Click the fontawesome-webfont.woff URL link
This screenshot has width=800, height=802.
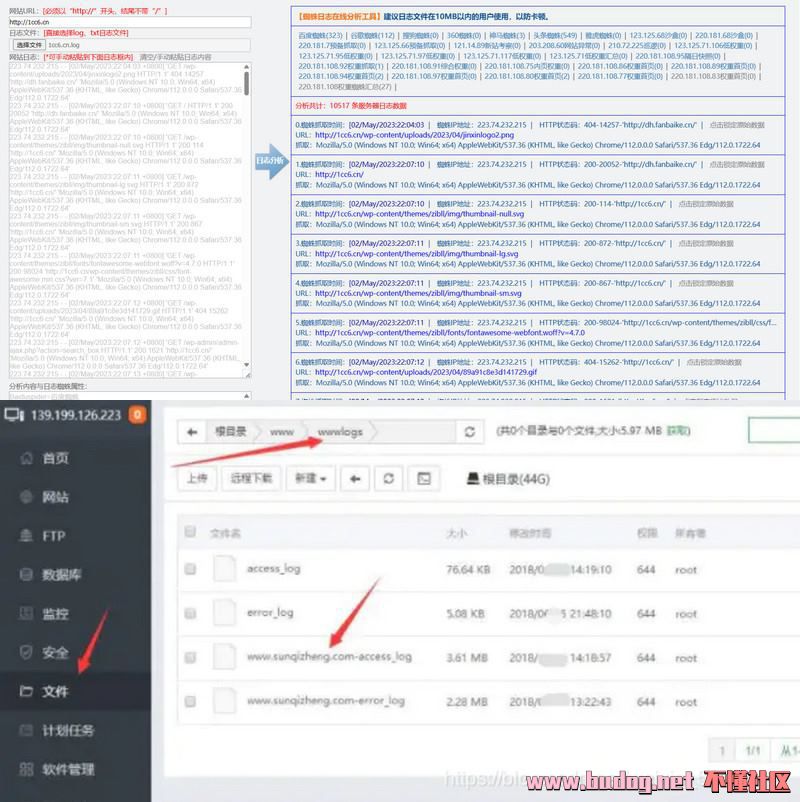pyautogui.click(x=450, y=332)
